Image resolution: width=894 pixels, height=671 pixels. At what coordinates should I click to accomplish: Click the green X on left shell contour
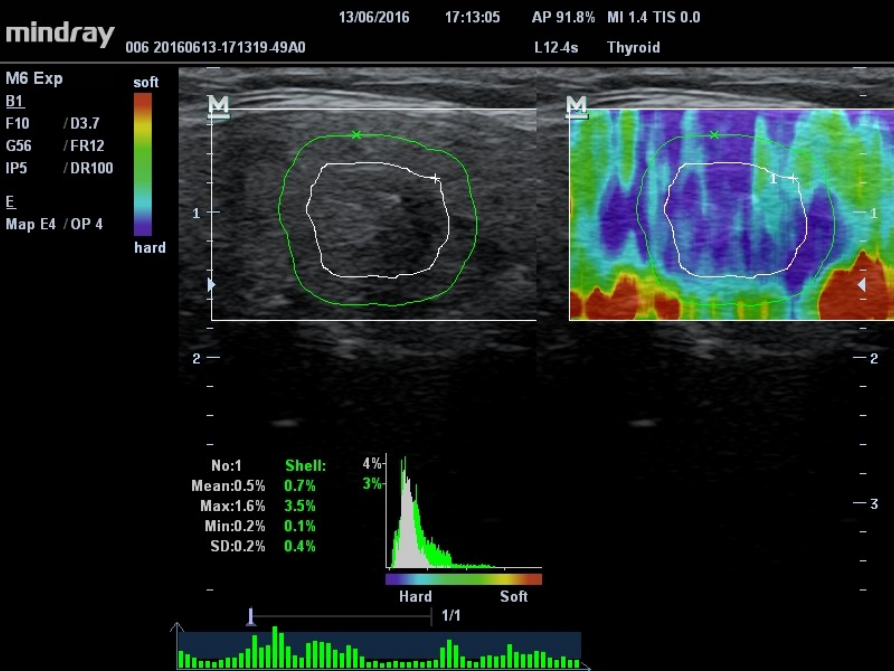356,134
